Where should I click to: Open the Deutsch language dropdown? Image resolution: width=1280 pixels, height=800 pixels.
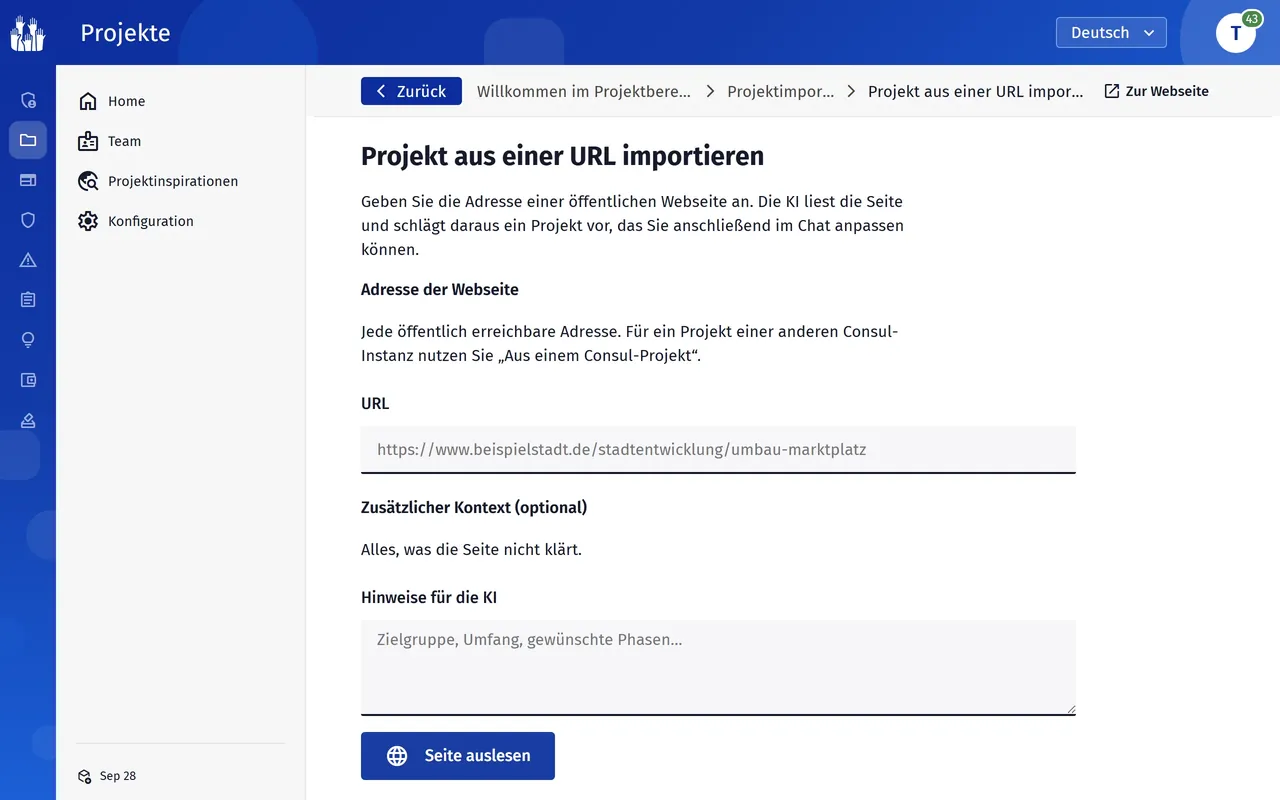coord(1111,32)
